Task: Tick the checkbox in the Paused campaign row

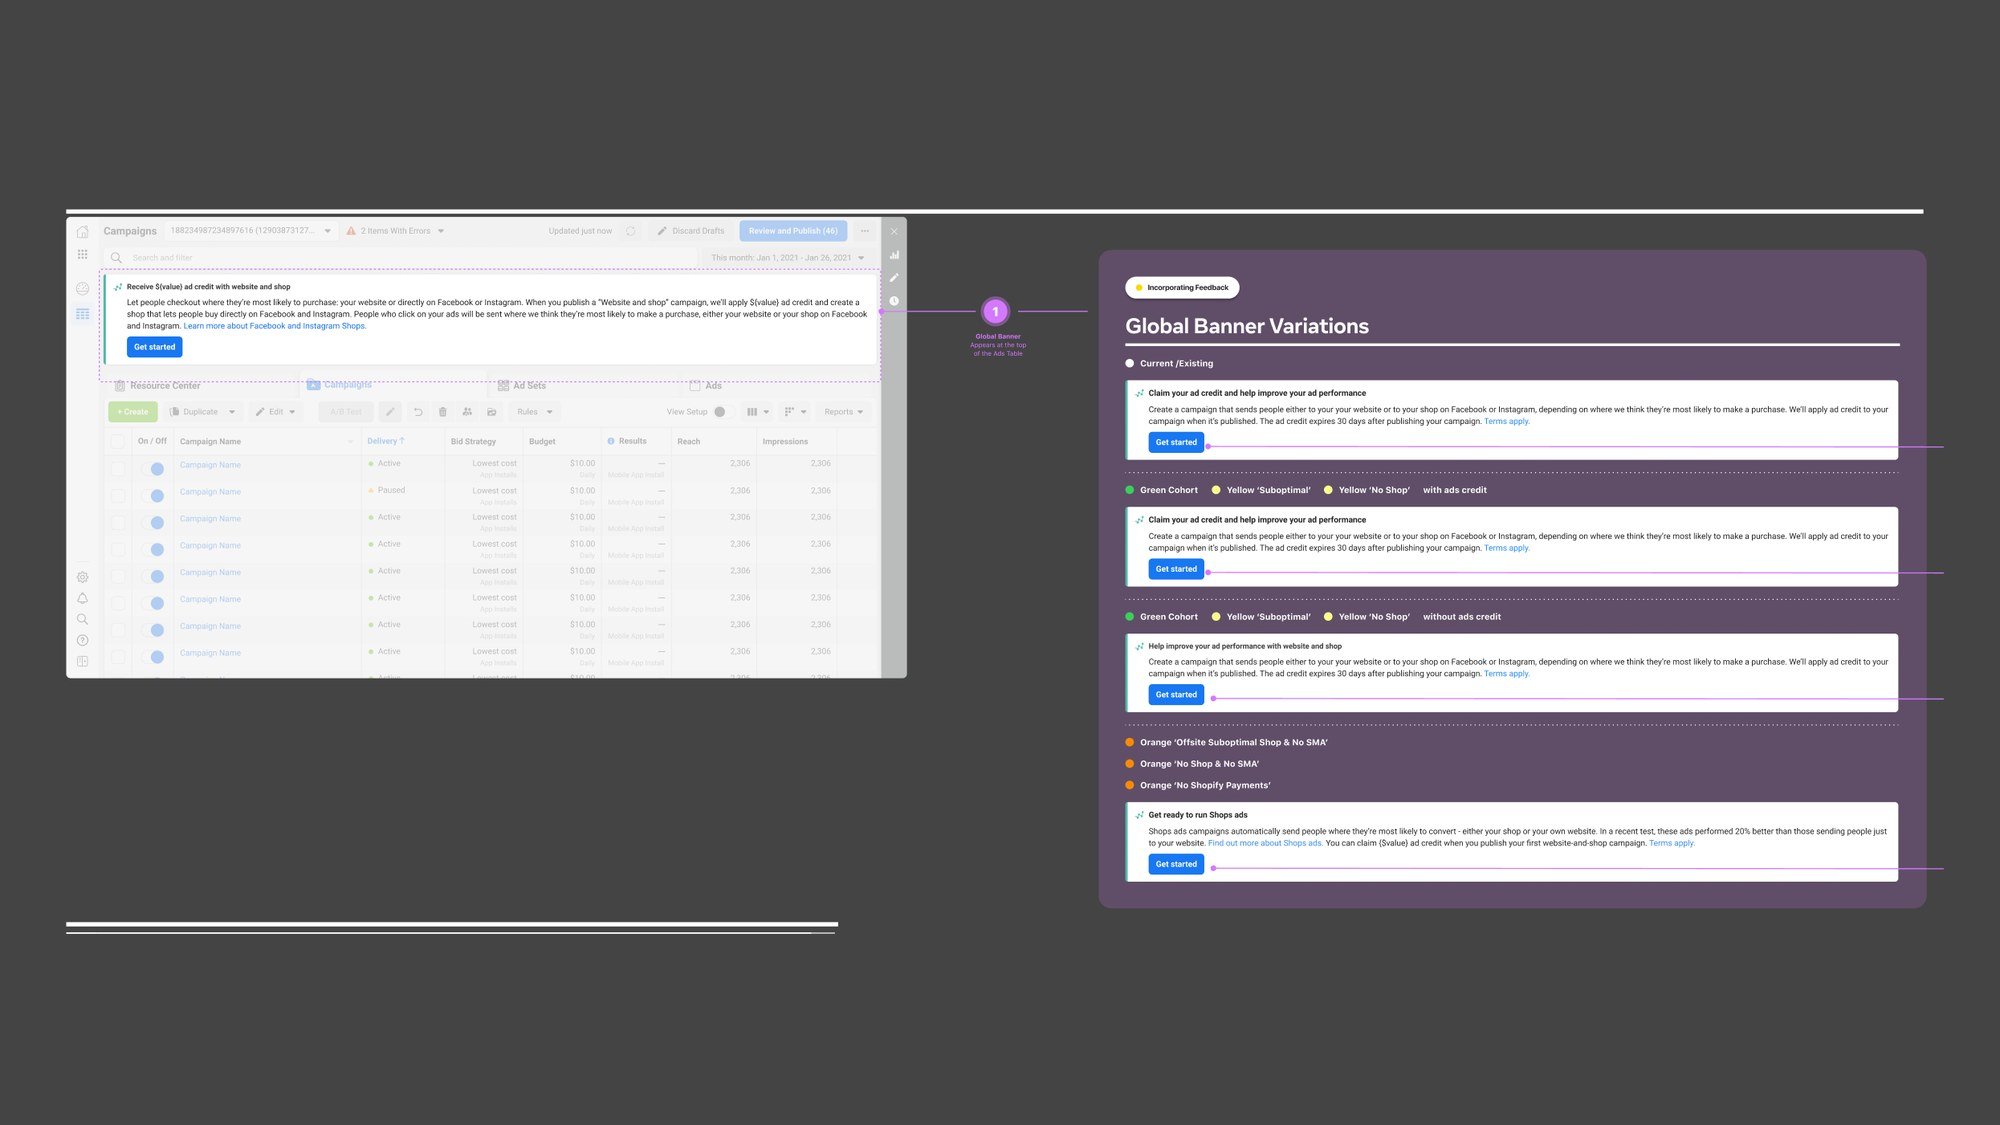Action: pos(118,495)
